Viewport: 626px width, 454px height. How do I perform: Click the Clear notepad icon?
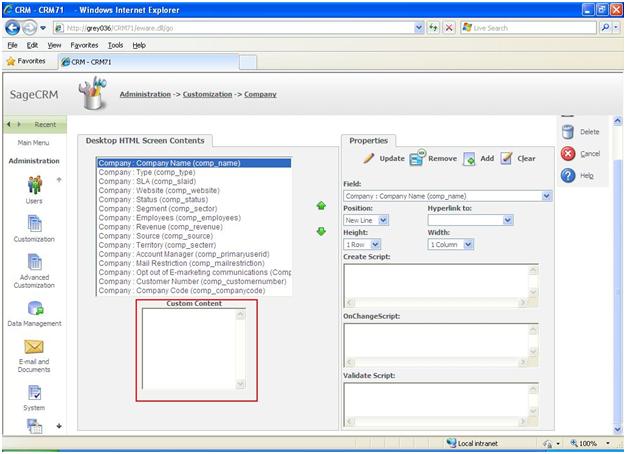click(x=506, y=159)
